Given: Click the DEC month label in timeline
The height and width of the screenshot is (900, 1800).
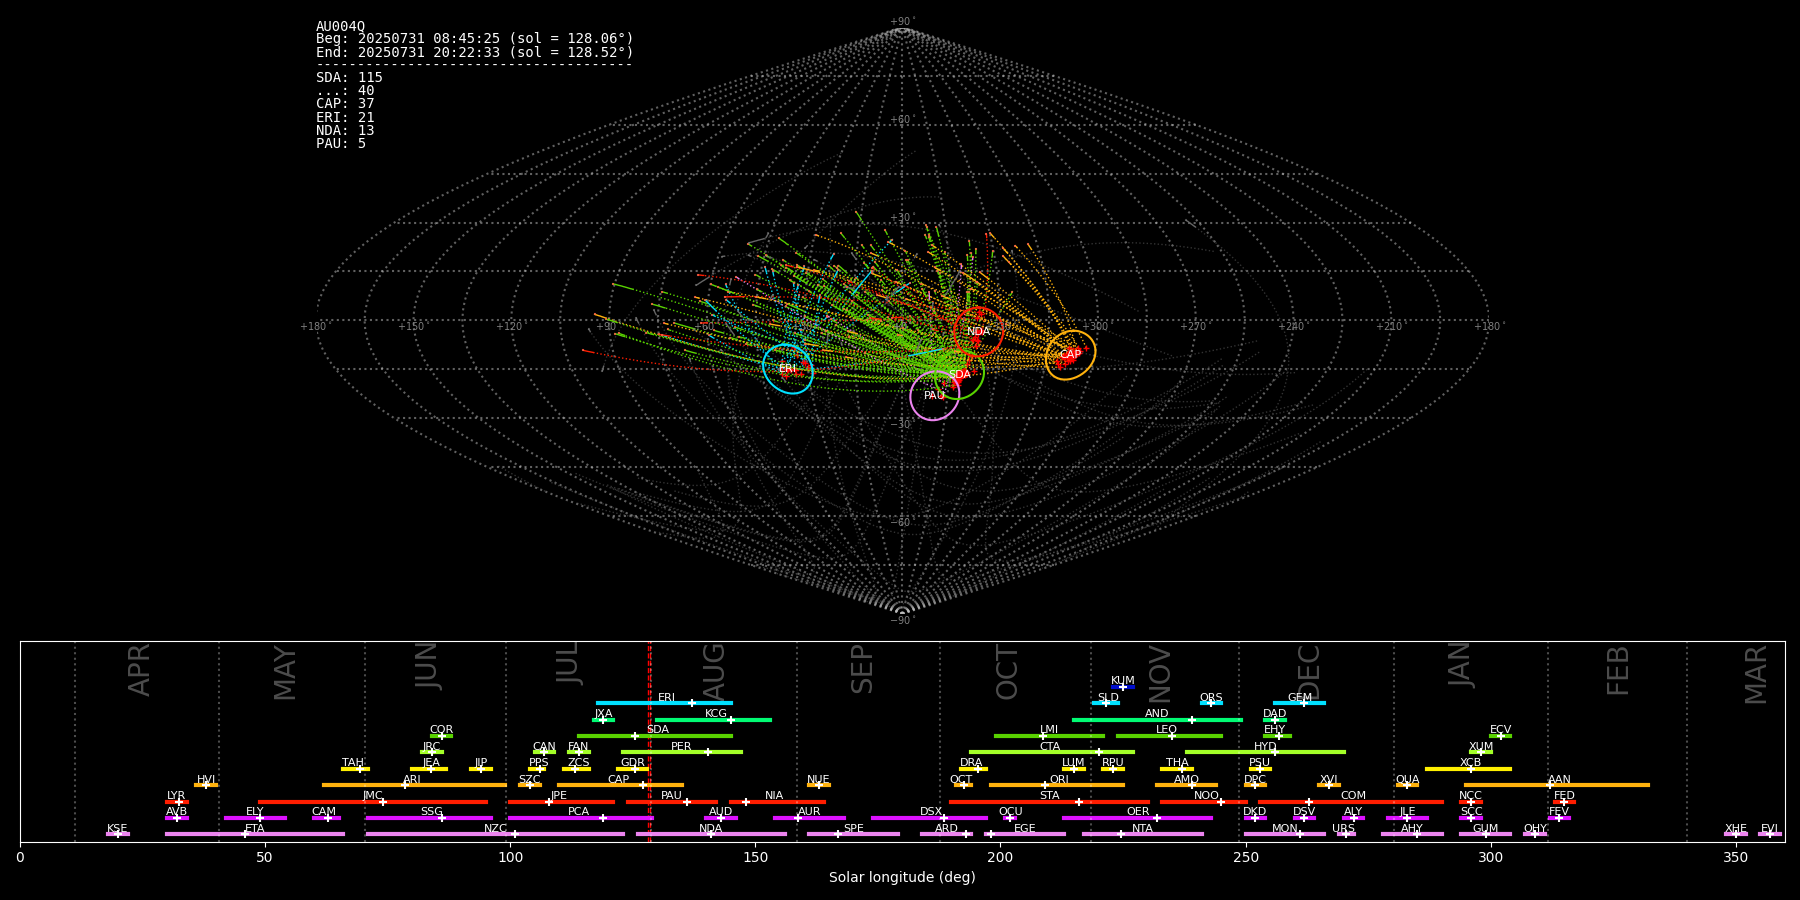Looking at the screenshot, I should [1309, 672].
